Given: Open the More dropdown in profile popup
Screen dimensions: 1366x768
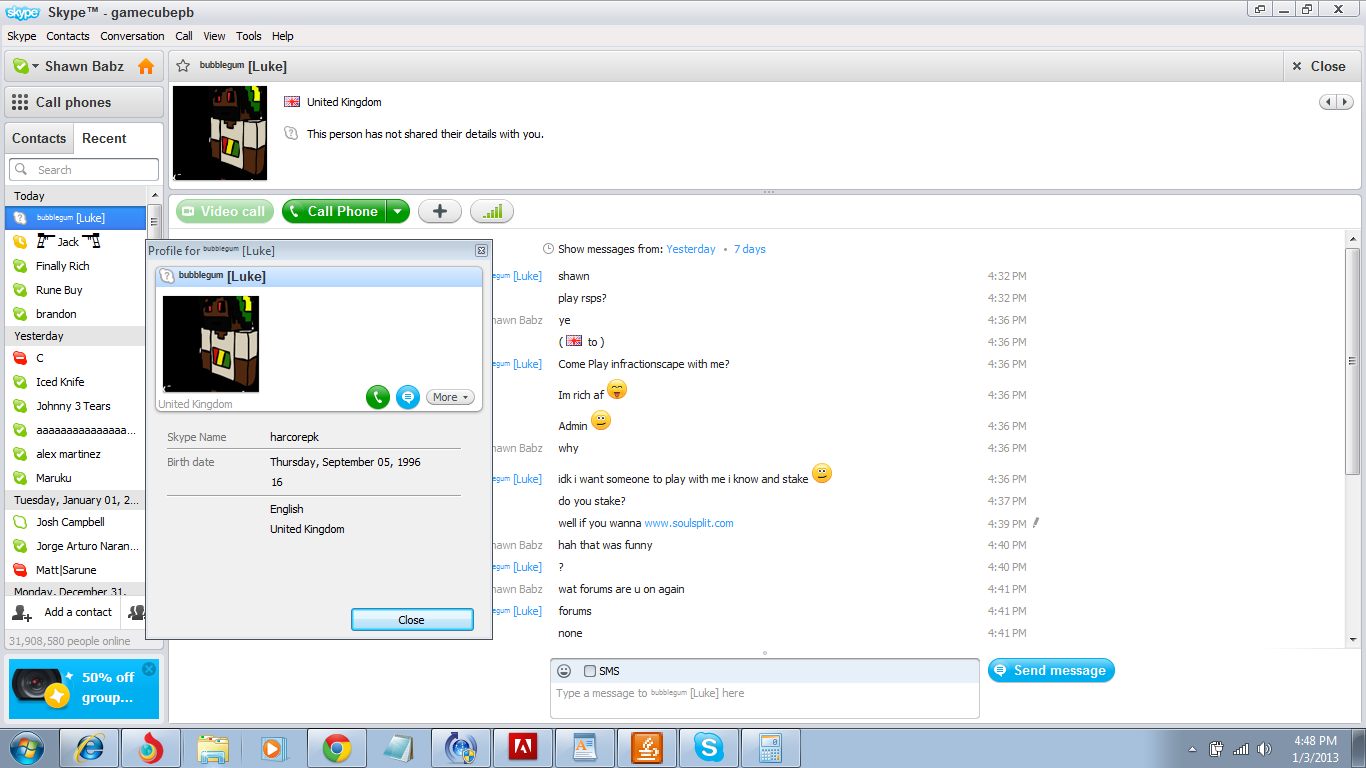Looking at the screenshot, I should coord(450,397).
